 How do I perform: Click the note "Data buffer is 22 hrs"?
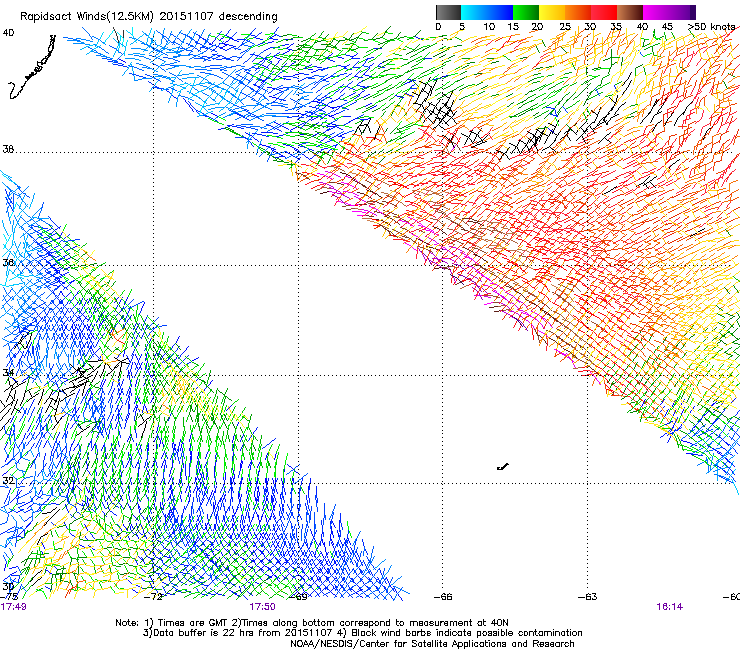[201, 633]
